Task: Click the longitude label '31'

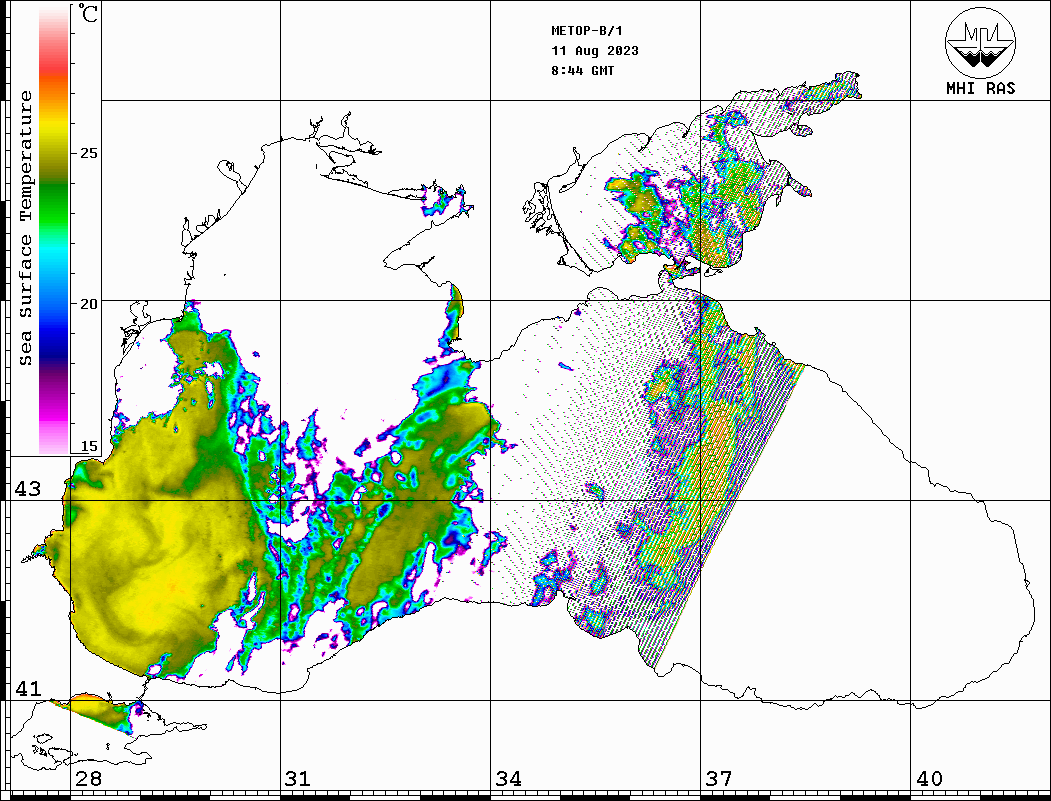Action: 298,778
